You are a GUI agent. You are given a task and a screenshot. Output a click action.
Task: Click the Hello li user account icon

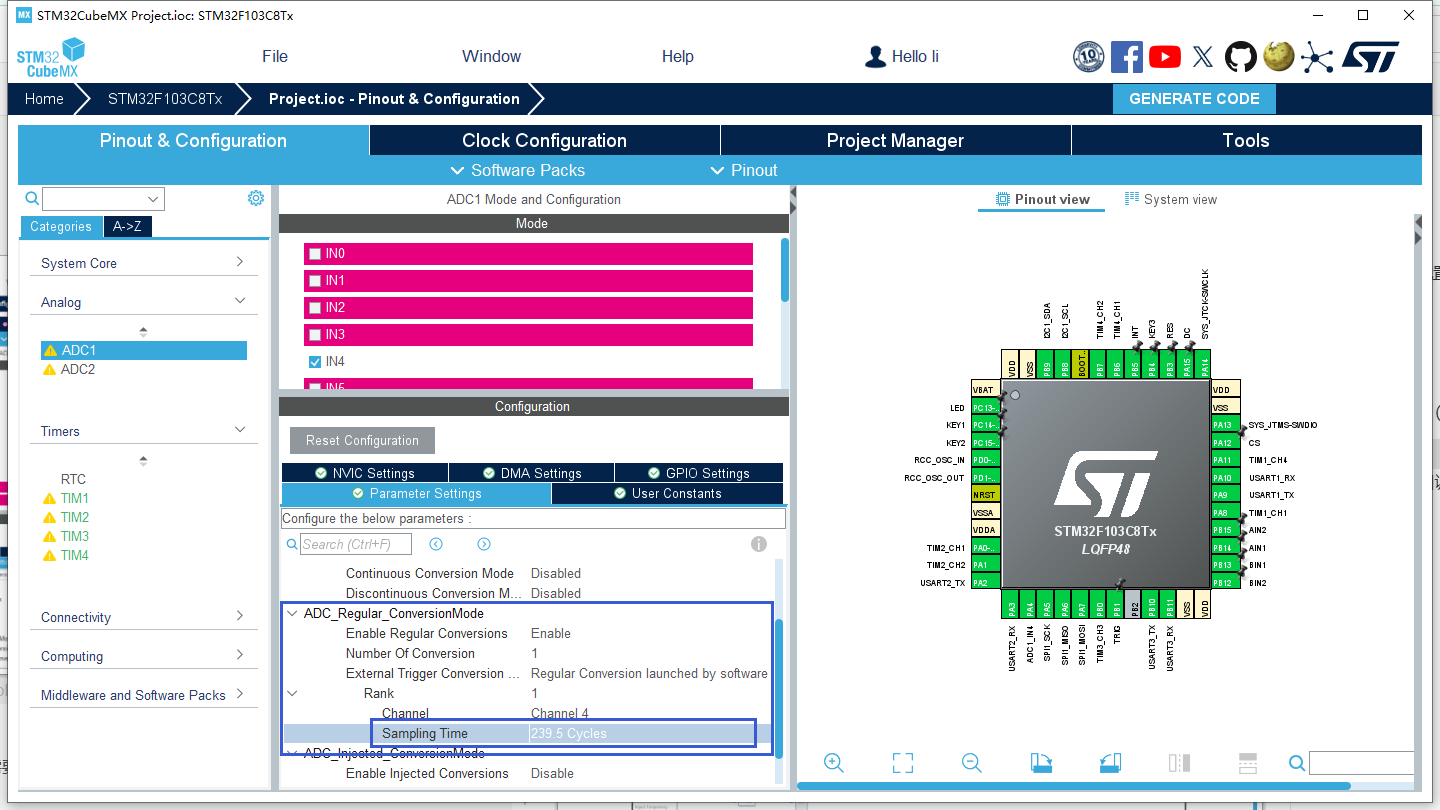(875, 57)
